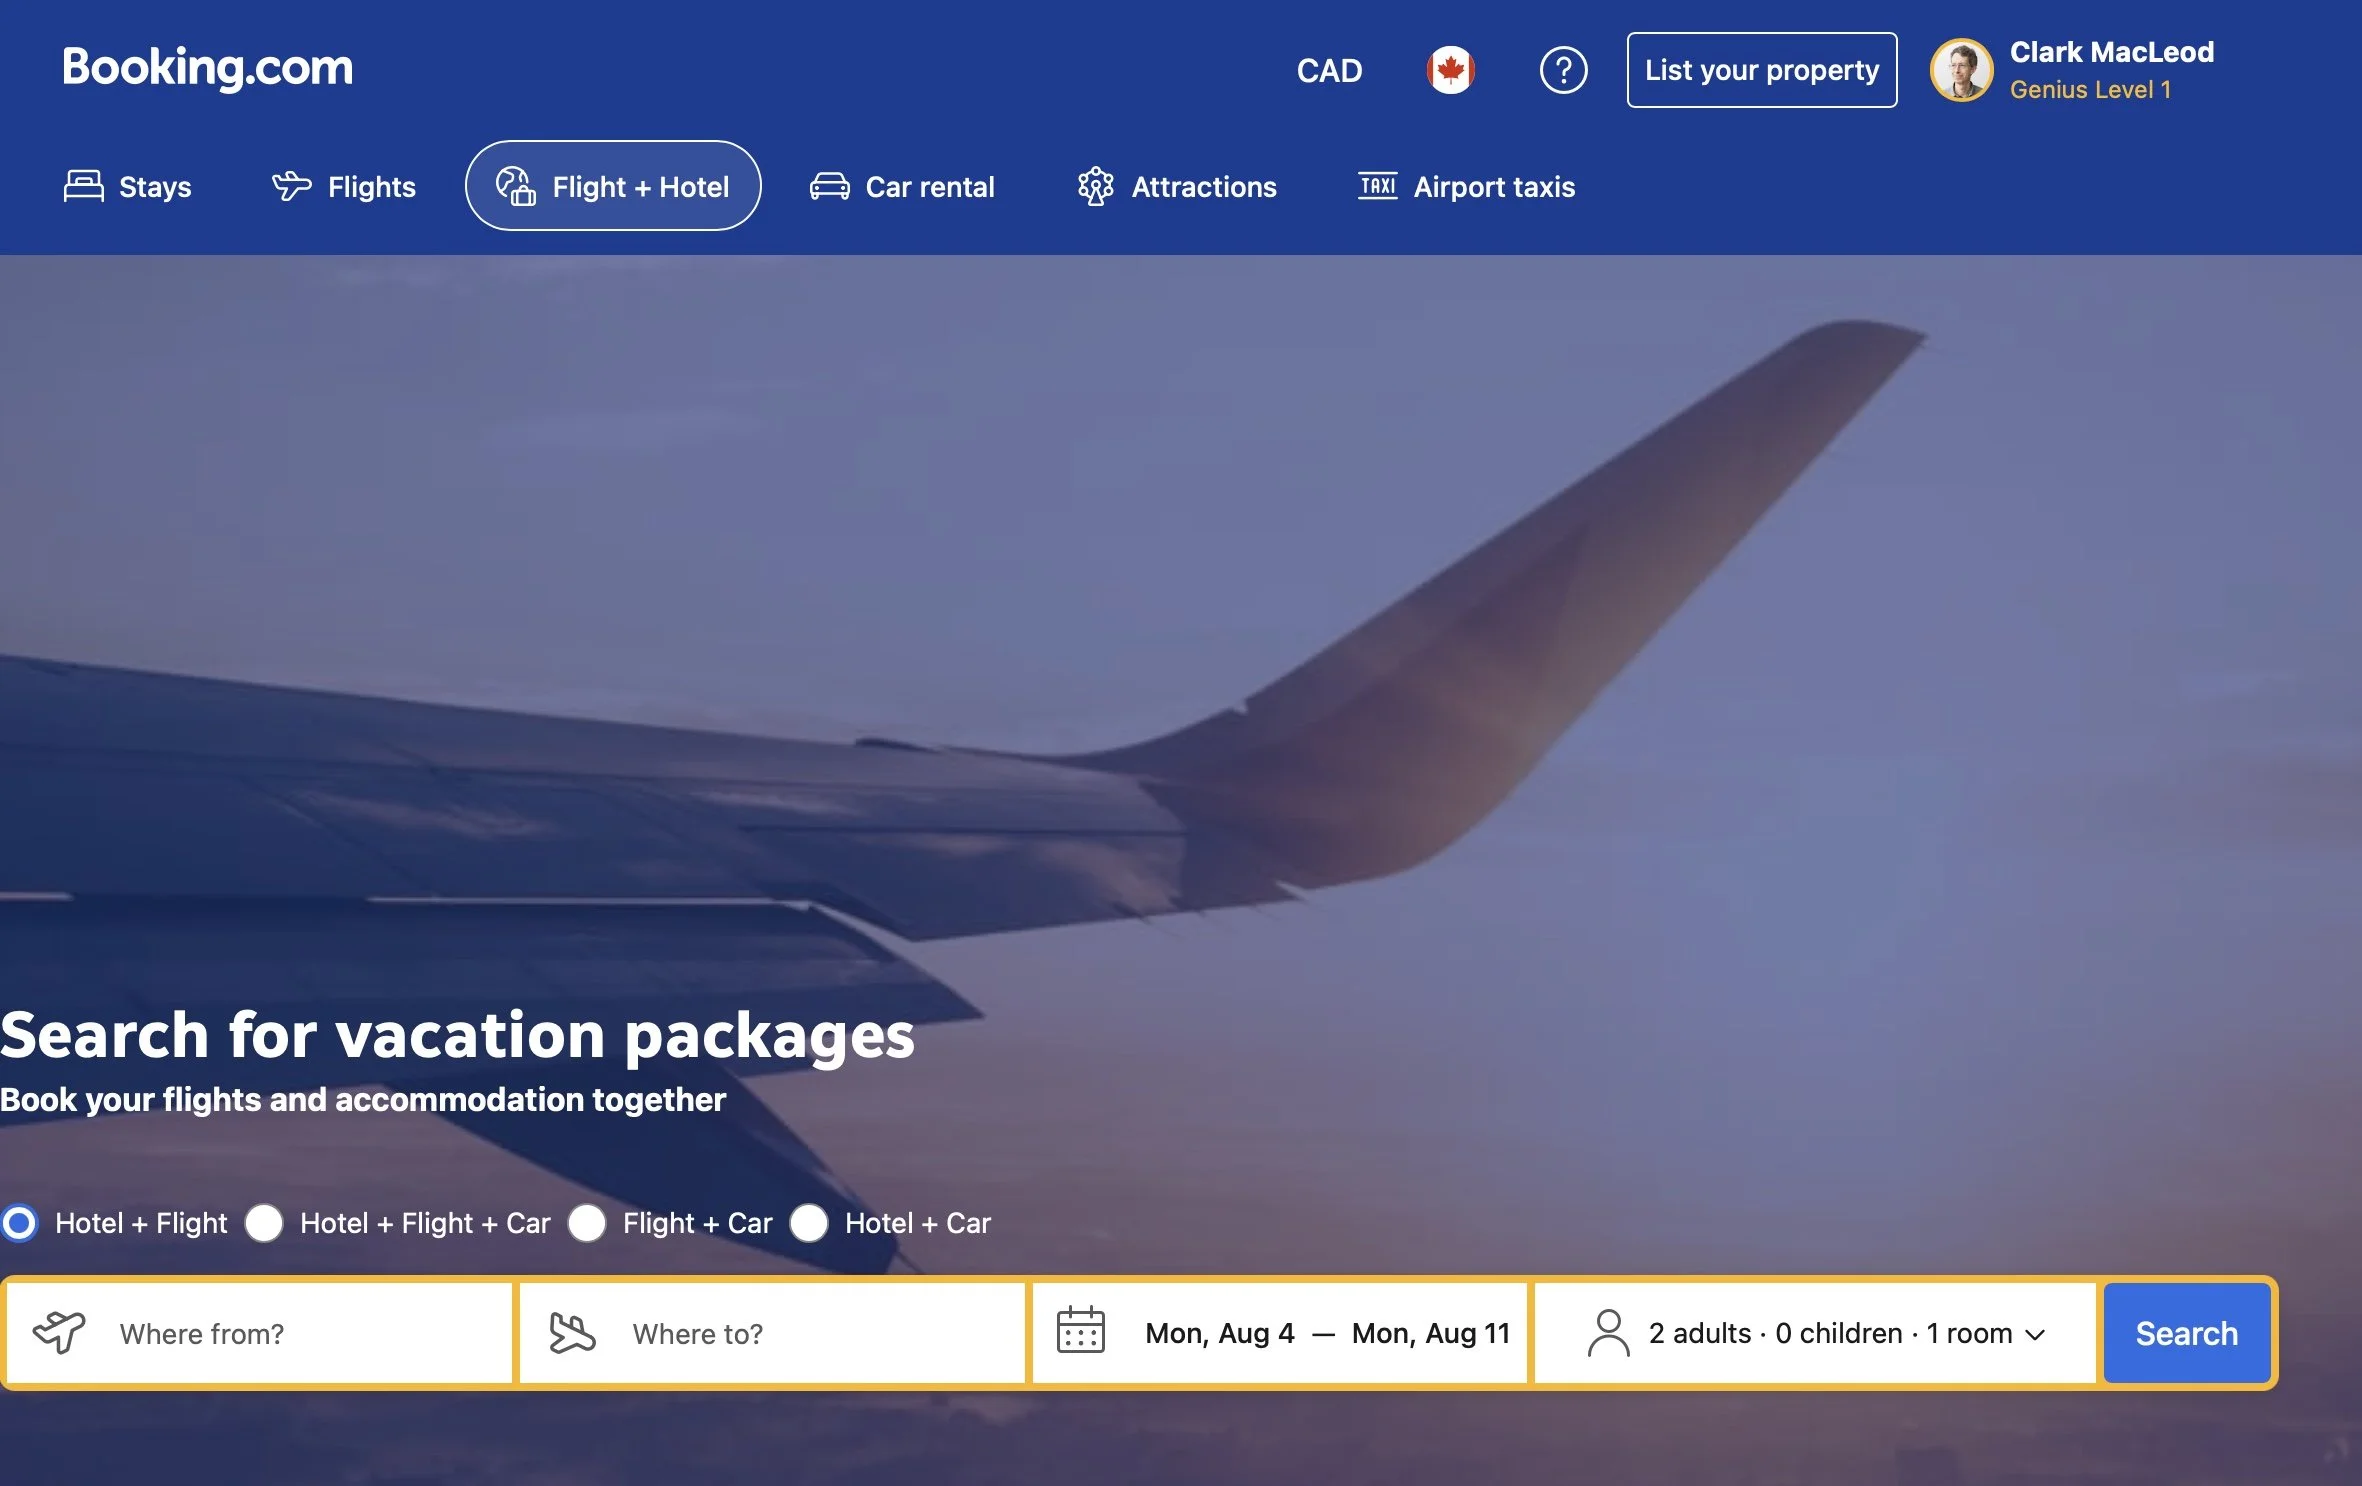Viewport: 2362px width, 1486px height.
Task: Open the CAD currency selector
Action: click(x=1329, y=71)
